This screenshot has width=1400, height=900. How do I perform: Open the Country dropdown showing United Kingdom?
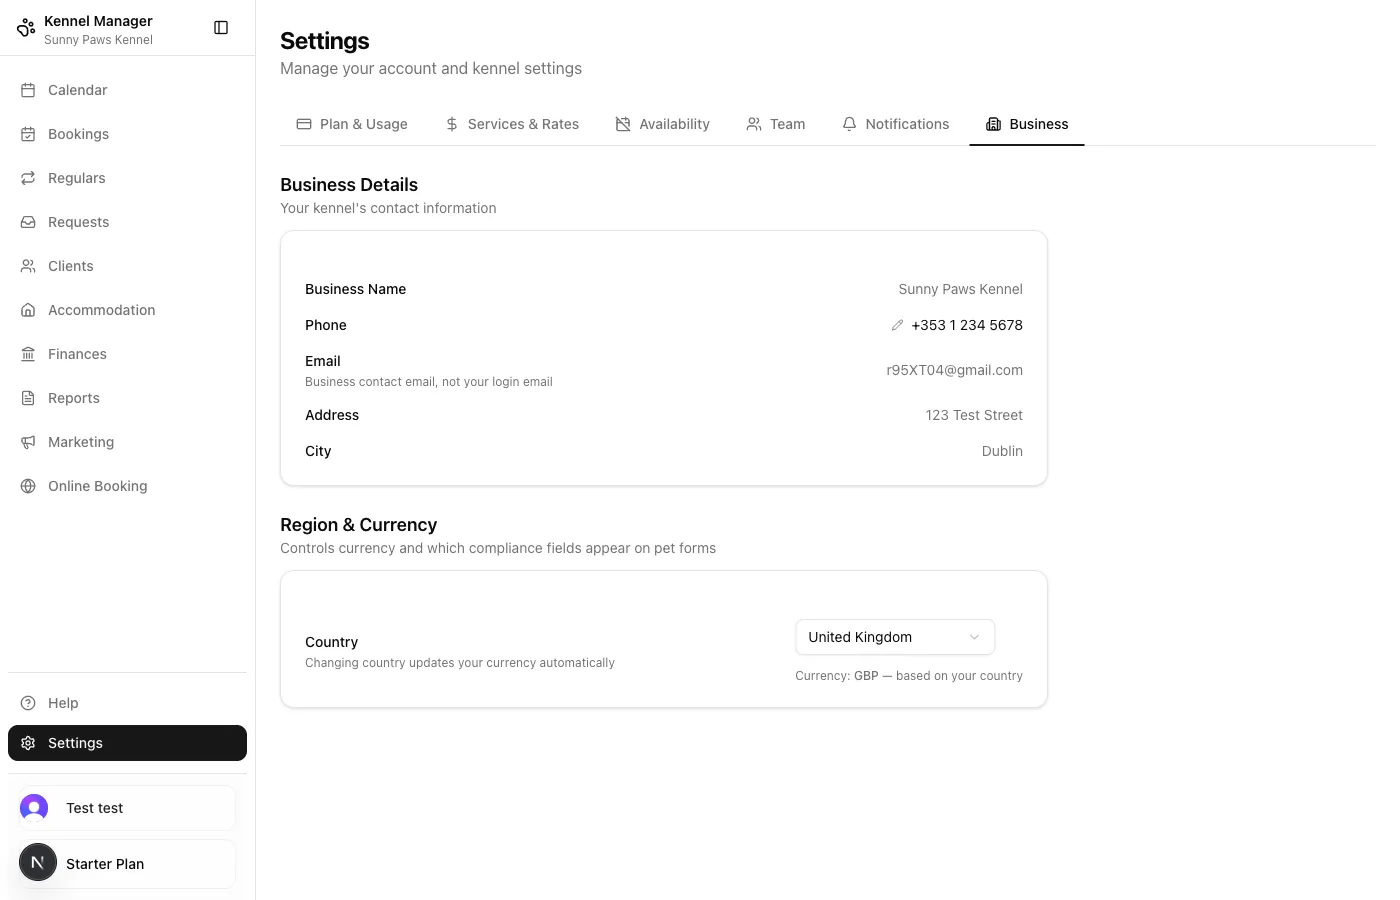click(894, 637)
